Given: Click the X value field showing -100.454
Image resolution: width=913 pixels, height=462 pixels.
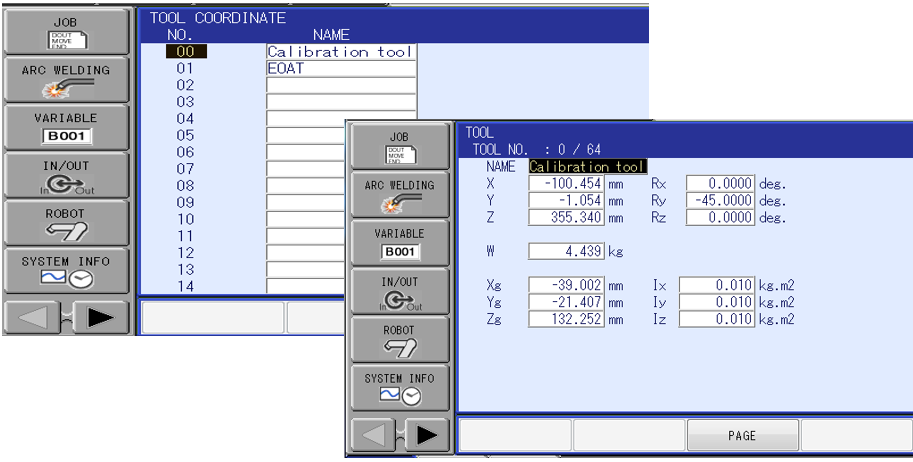Looking at the screenshot, I should tap(566, 184).
